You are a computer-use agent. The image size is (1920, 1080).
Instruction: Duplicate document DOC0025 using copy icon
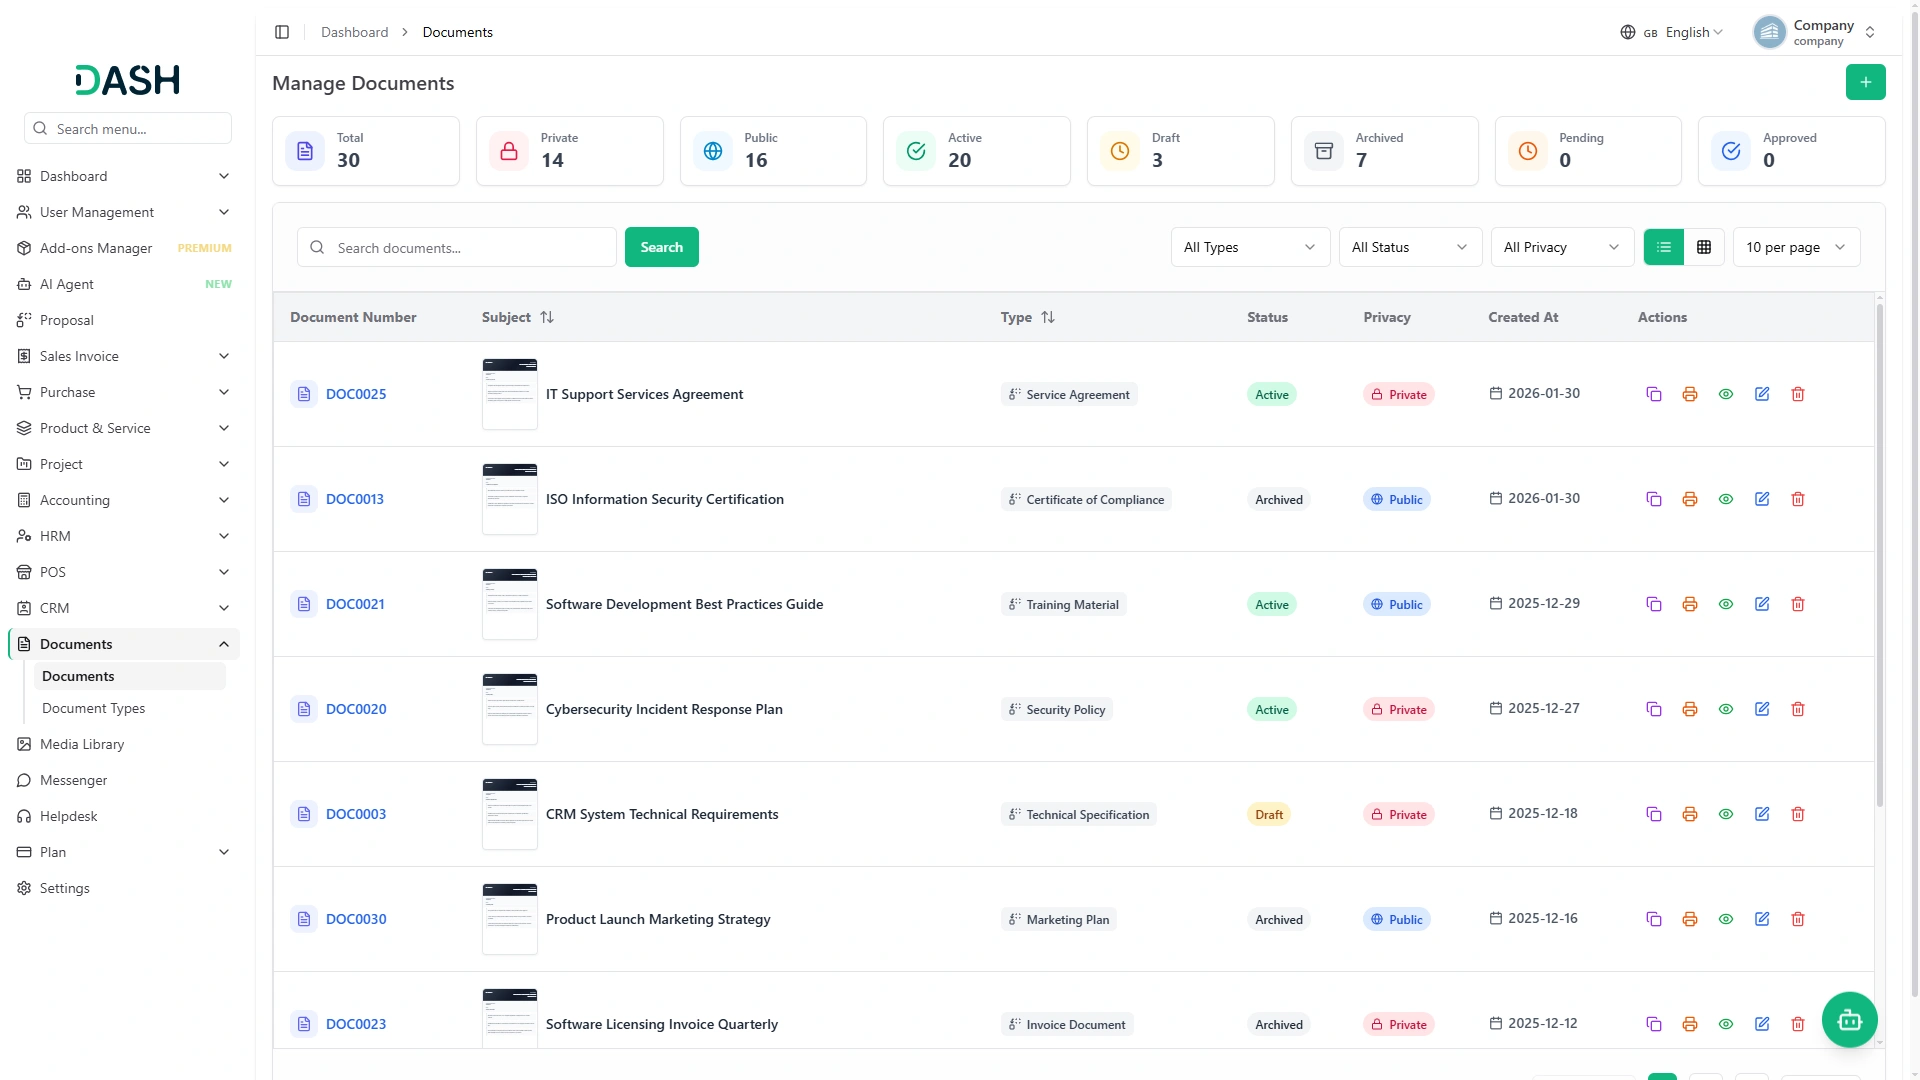pyautogui.click(x=1653, y=394)
